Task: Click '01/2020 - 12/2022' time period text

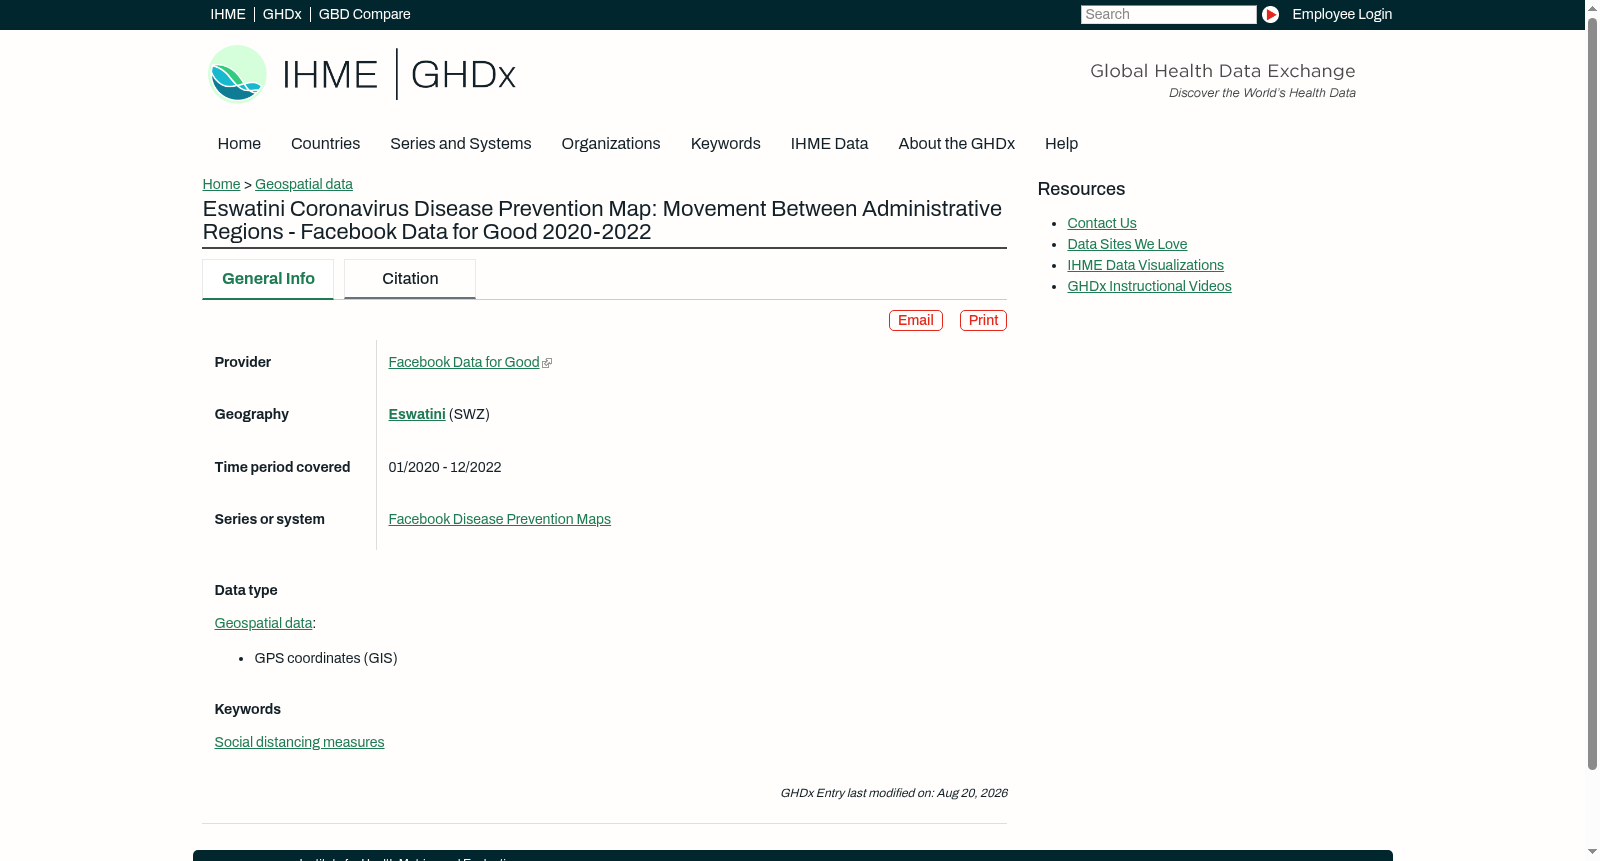Action: 444,467
